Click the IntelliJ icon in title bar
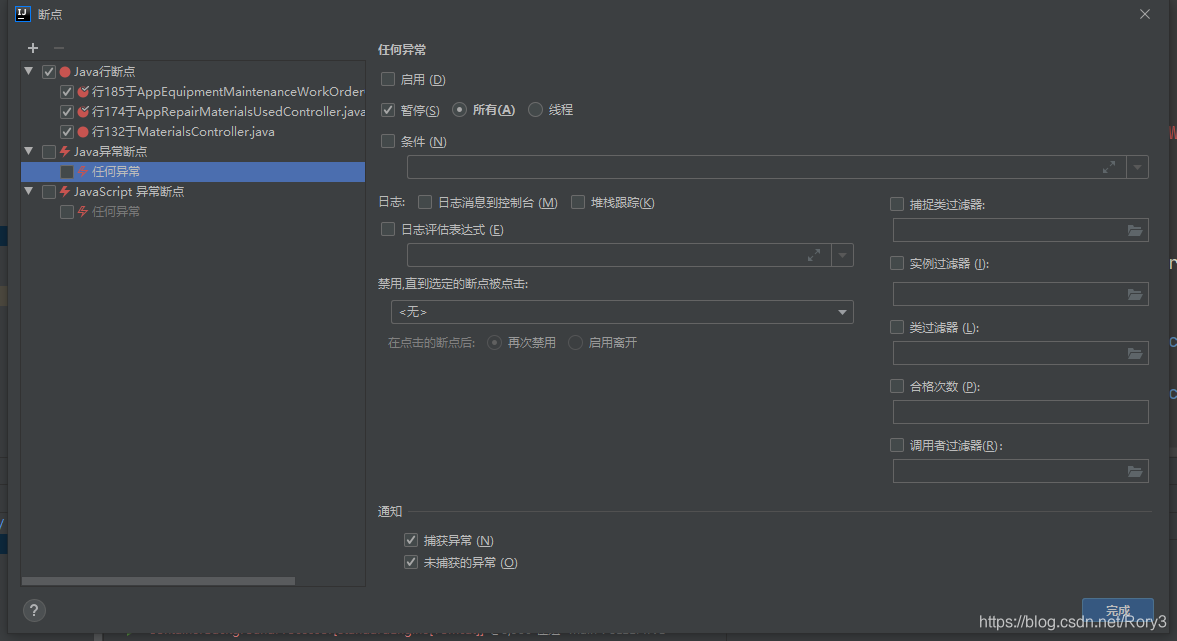The height and width of the screenshot is (641, 1177). 23,14
